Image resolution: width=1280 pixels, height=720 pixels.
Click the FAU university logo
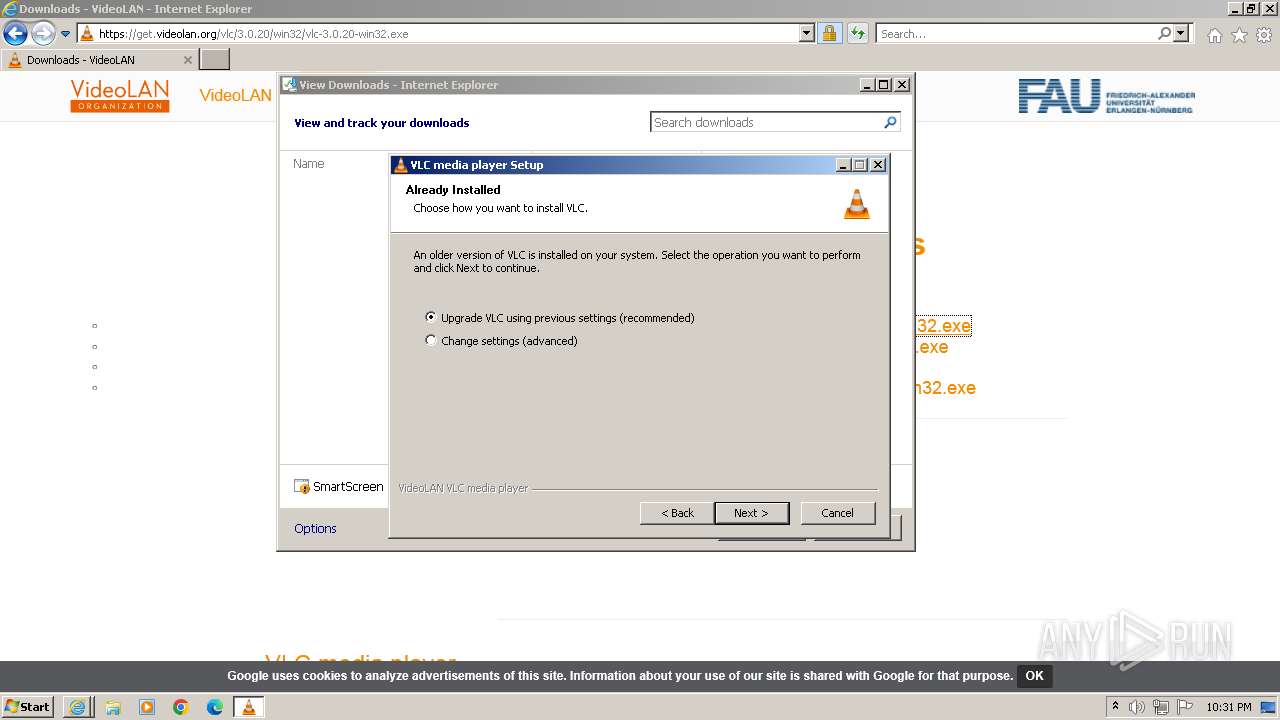(1106, 97)
